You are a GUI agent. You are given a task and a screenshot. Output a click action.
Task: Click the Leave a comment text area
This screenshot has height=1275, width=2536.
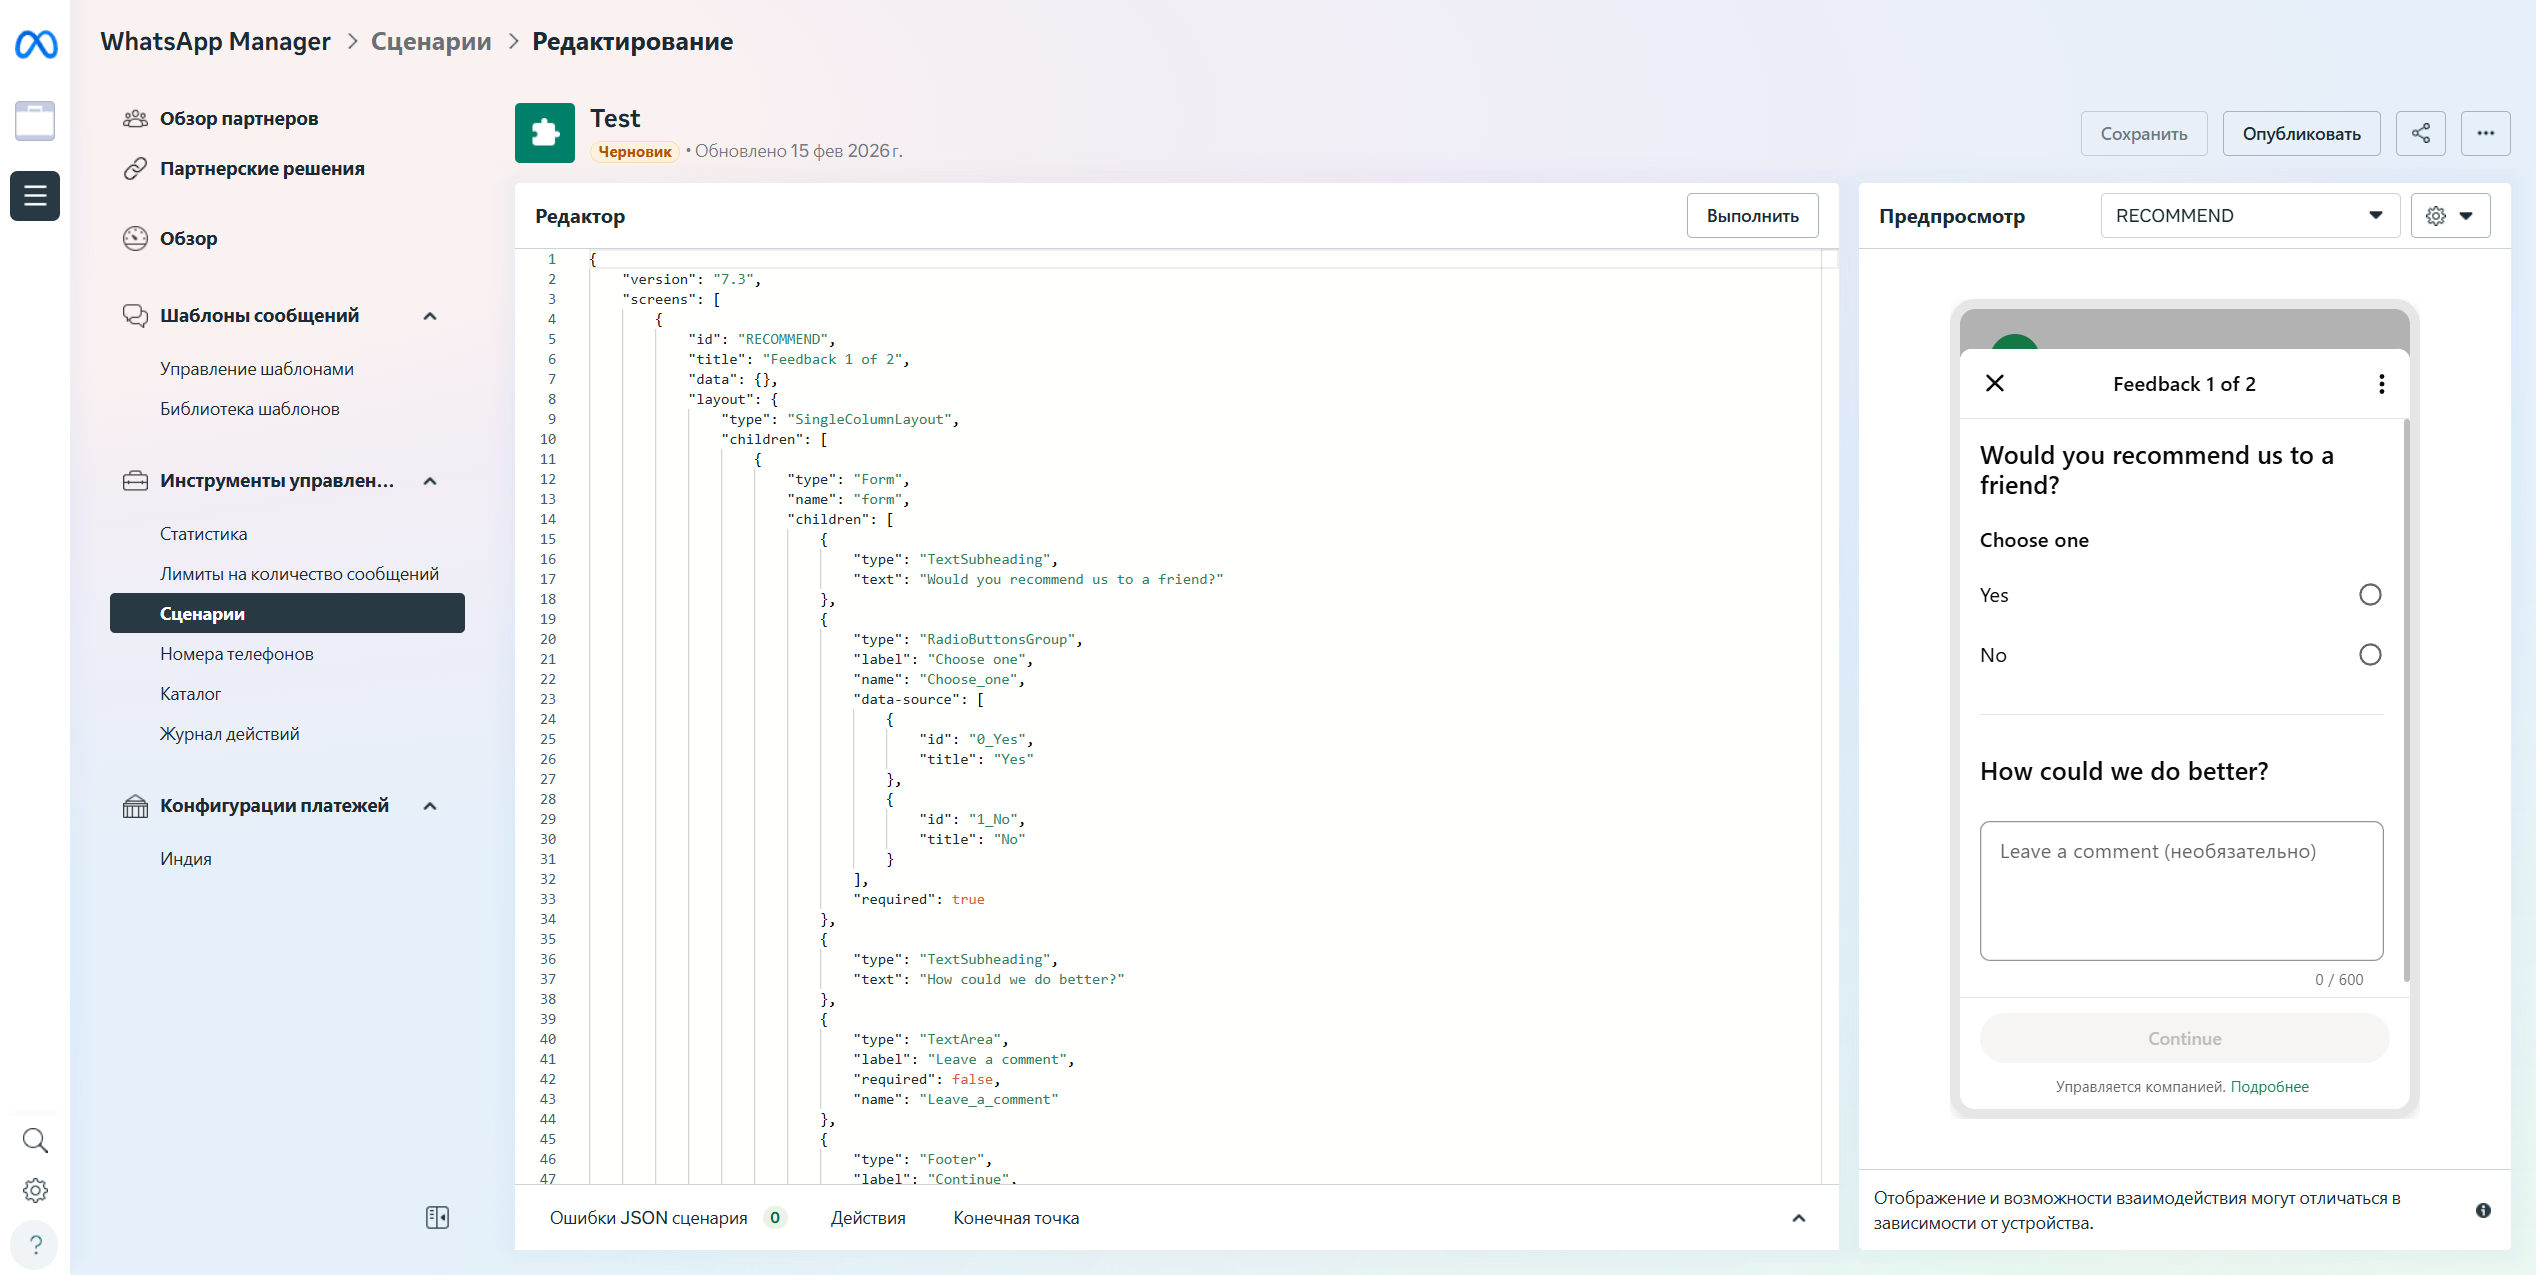(2180, 890)
